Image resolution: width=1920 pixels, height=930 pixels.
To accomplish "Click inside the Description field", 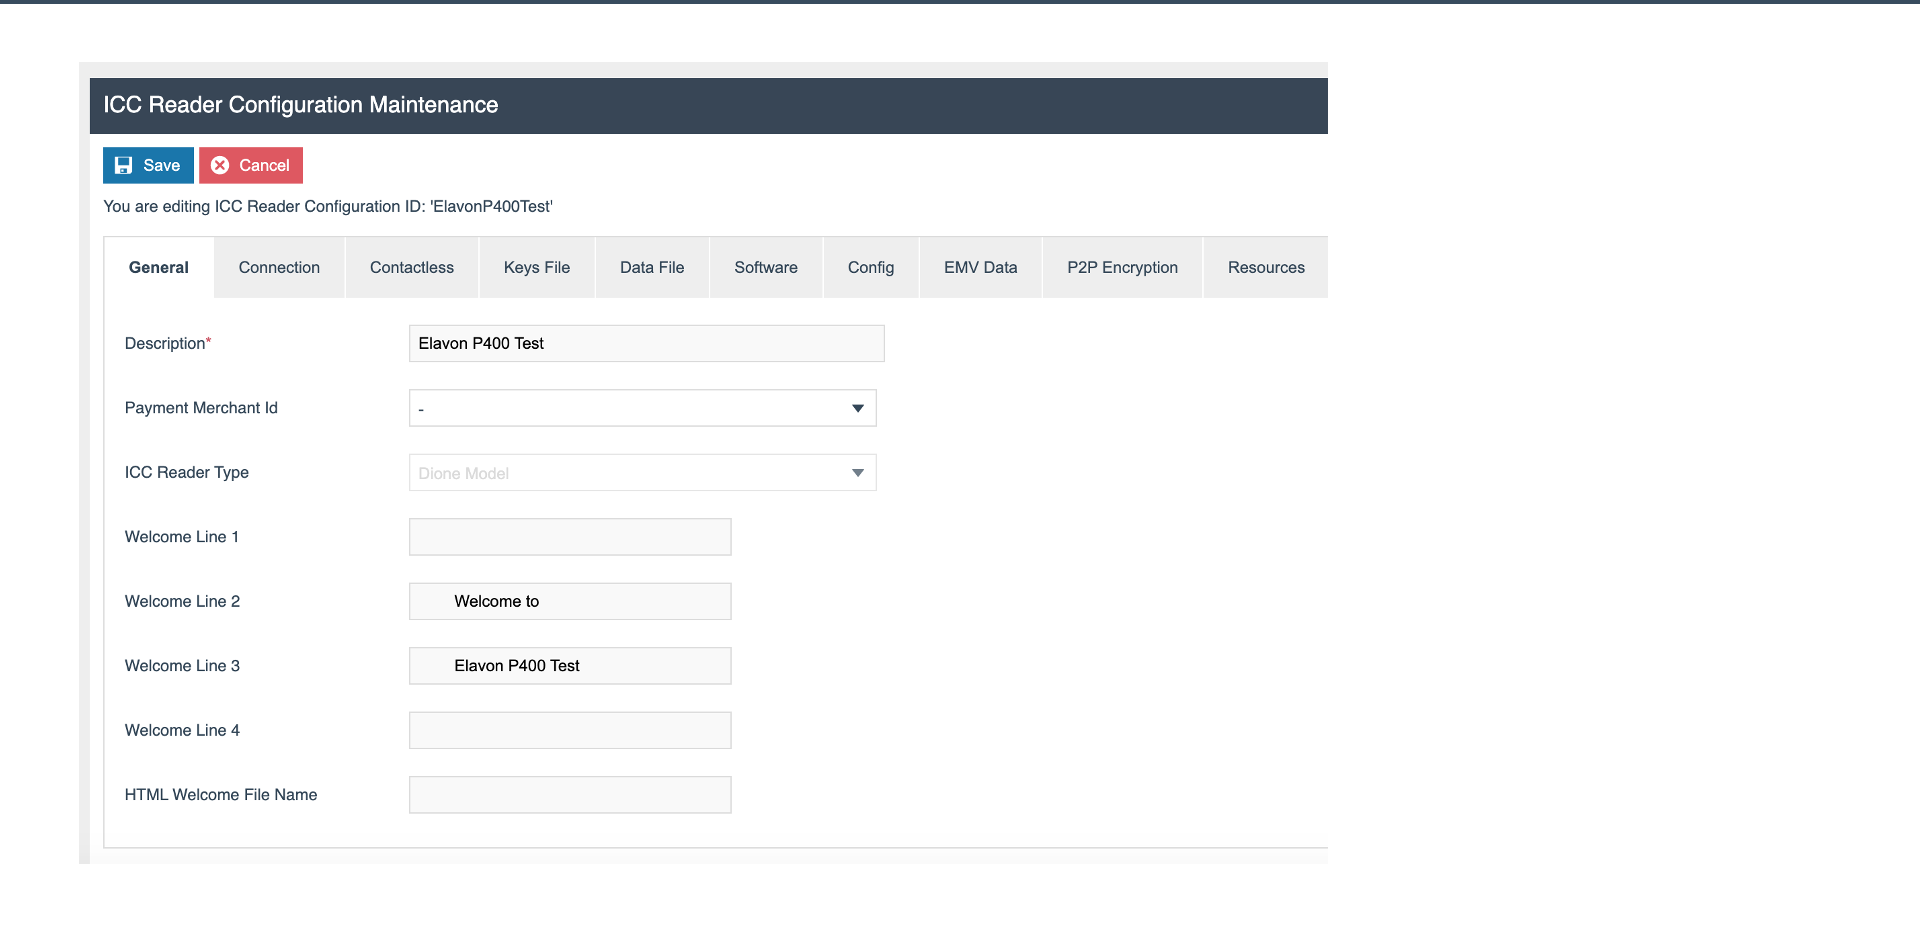I will (645, 343).
